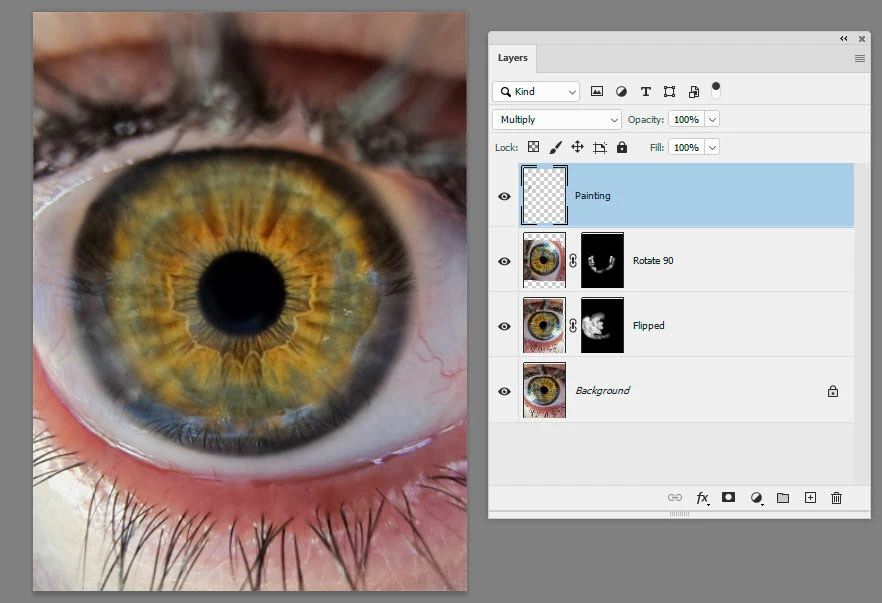Select the Background layer thumbnail

544,390
